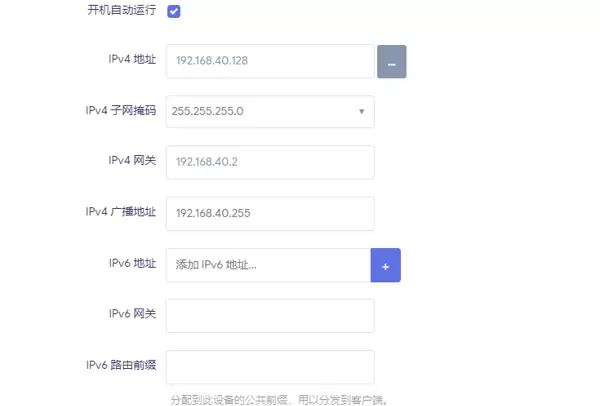Click the empty IPv6 路由前缀 input field
600x406 pixels.
pyautogui.click(x=269, y=367)
